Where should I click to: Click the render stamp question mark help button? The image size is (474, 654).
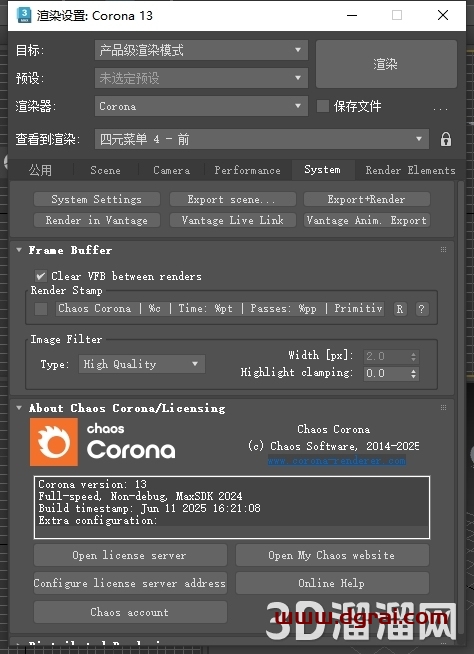421,309
